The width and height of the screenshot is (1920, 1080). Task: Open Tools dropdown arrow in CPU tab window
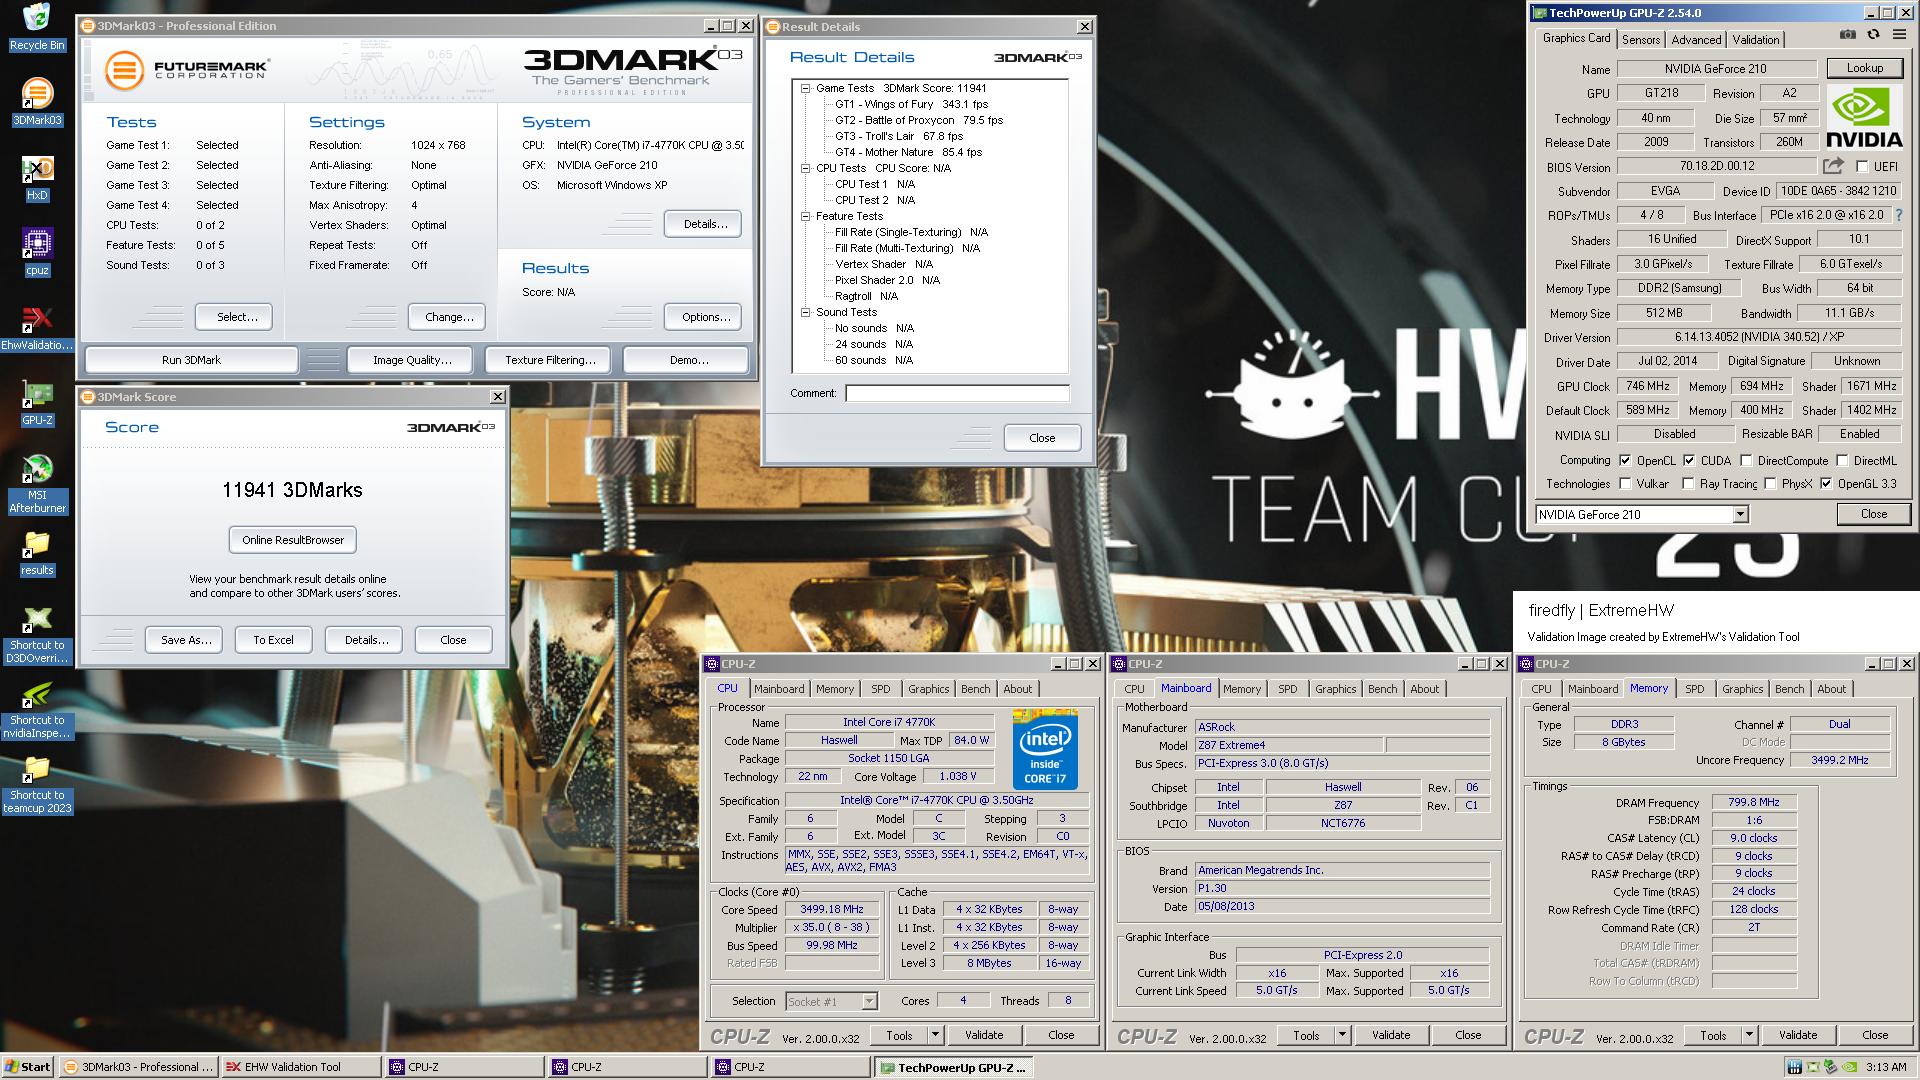click(x=935, y=1035)
